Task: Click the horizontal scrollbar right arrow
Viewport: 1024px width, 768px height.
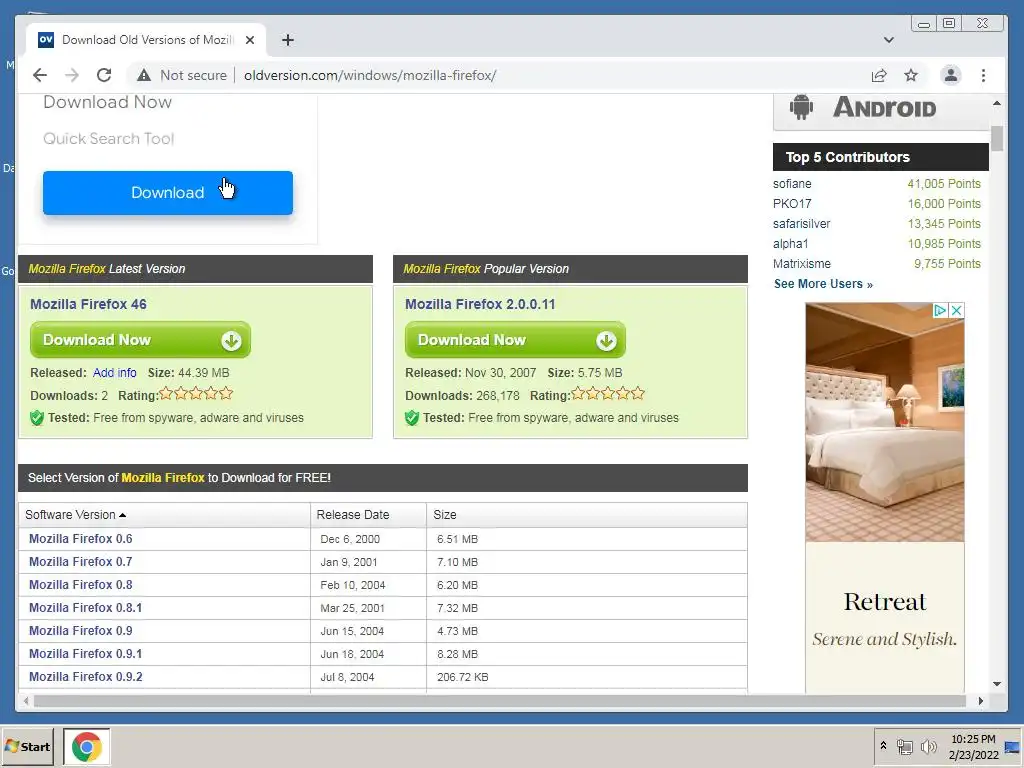Action: point(980,701)
